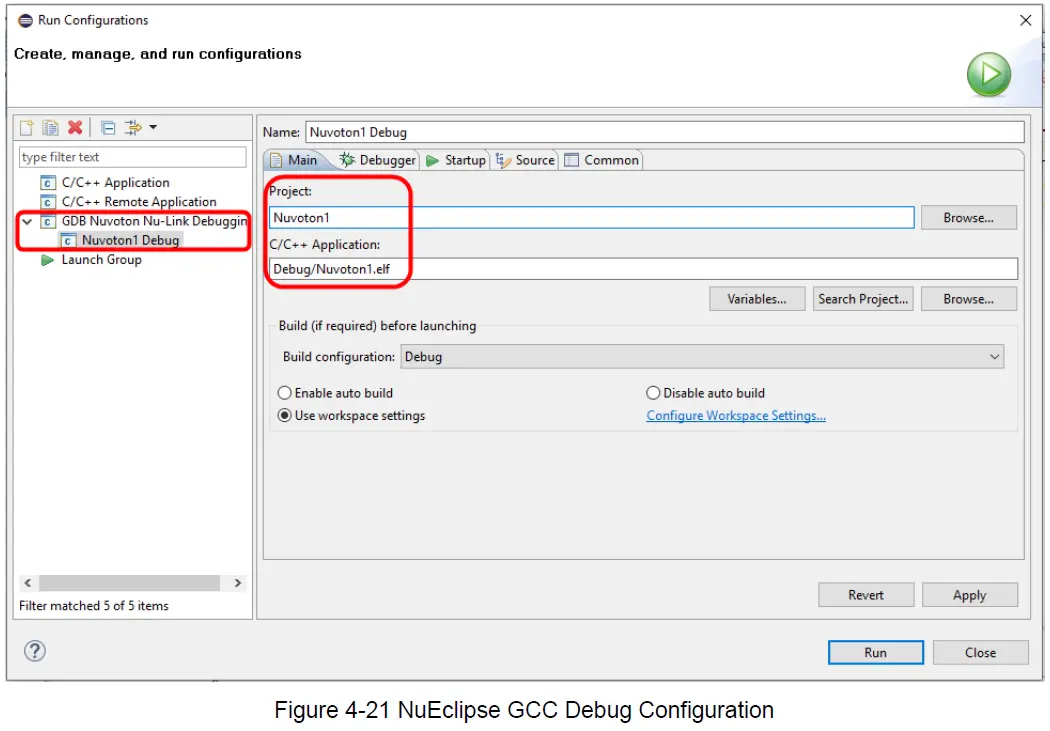
Task: Click the Eclipse icon in title bar
Action: (x=25, y=21)
